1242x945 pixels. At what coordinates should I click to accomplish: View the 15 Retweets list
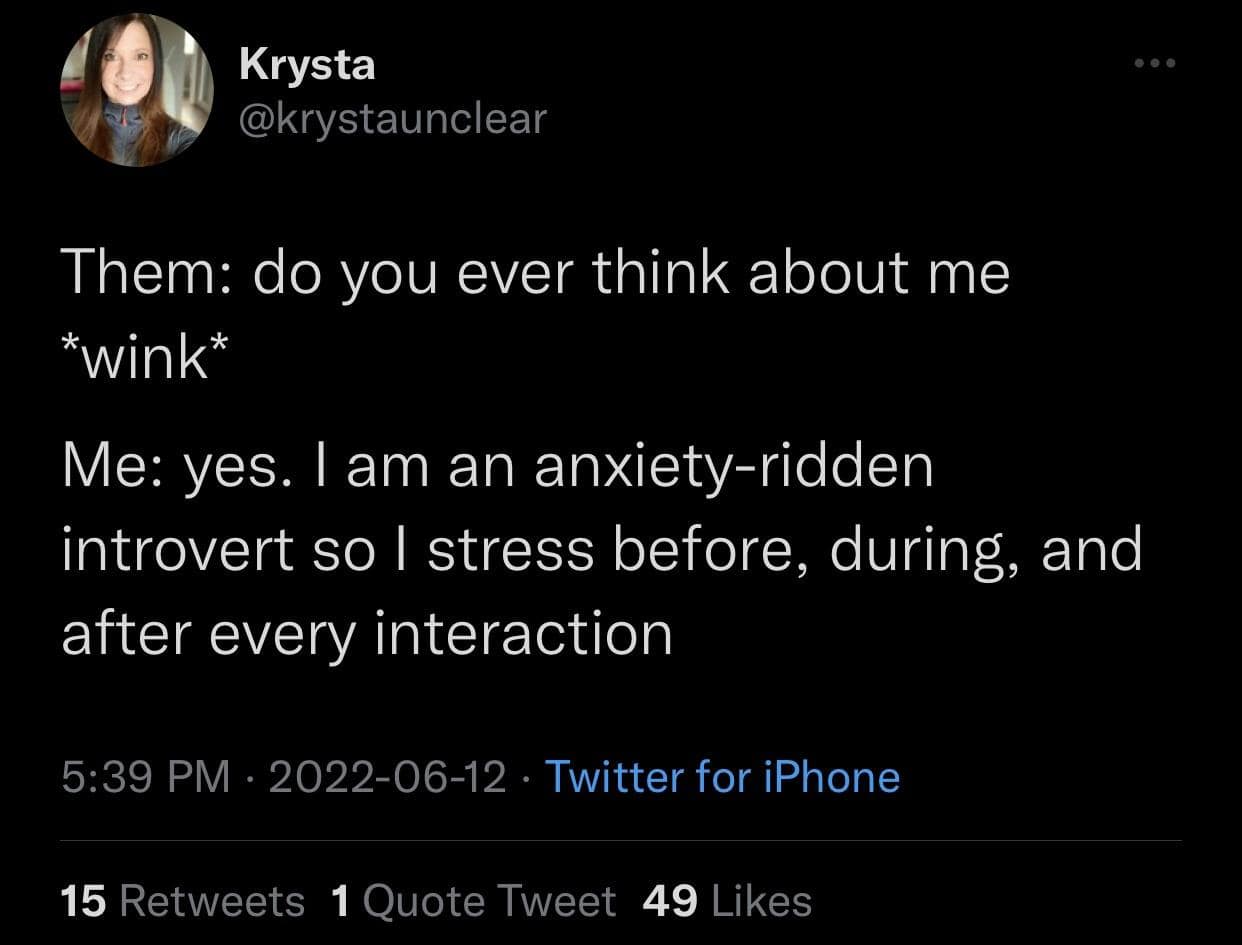coord(182,901)
